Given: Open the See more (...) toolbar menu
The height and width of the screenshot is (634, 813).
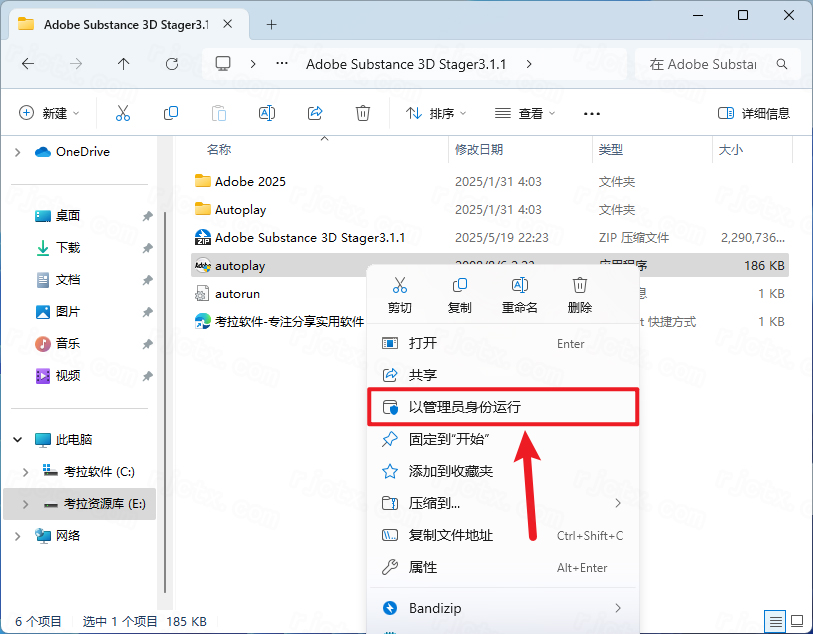Looking at the screenshot, I should (591, 112).
